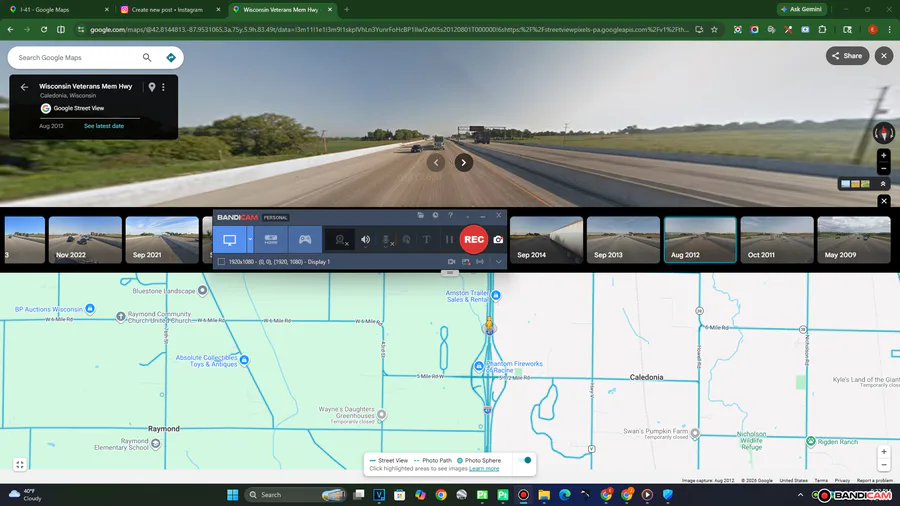The image size is (900, 506).
Task: Toggle the Street View layer switch
Action: (525, 460)
